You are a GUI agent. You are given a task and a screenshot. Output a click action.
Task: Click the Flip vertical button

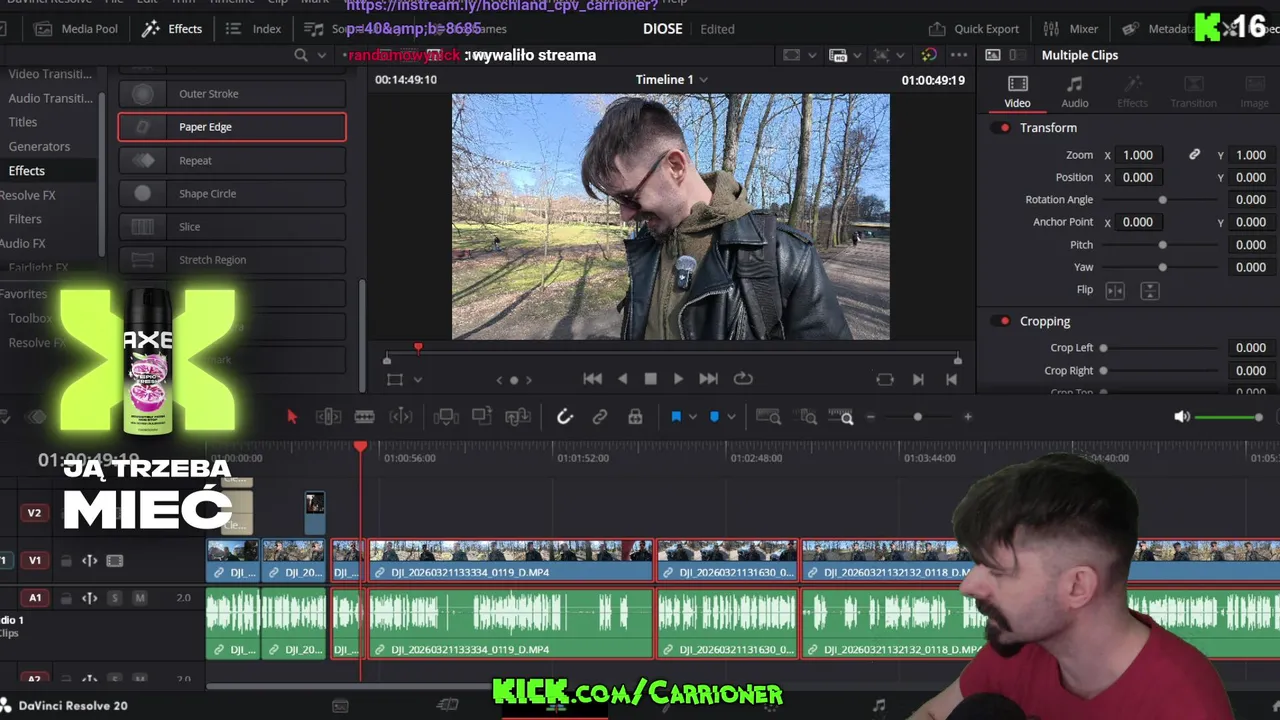click(1150, 290)
